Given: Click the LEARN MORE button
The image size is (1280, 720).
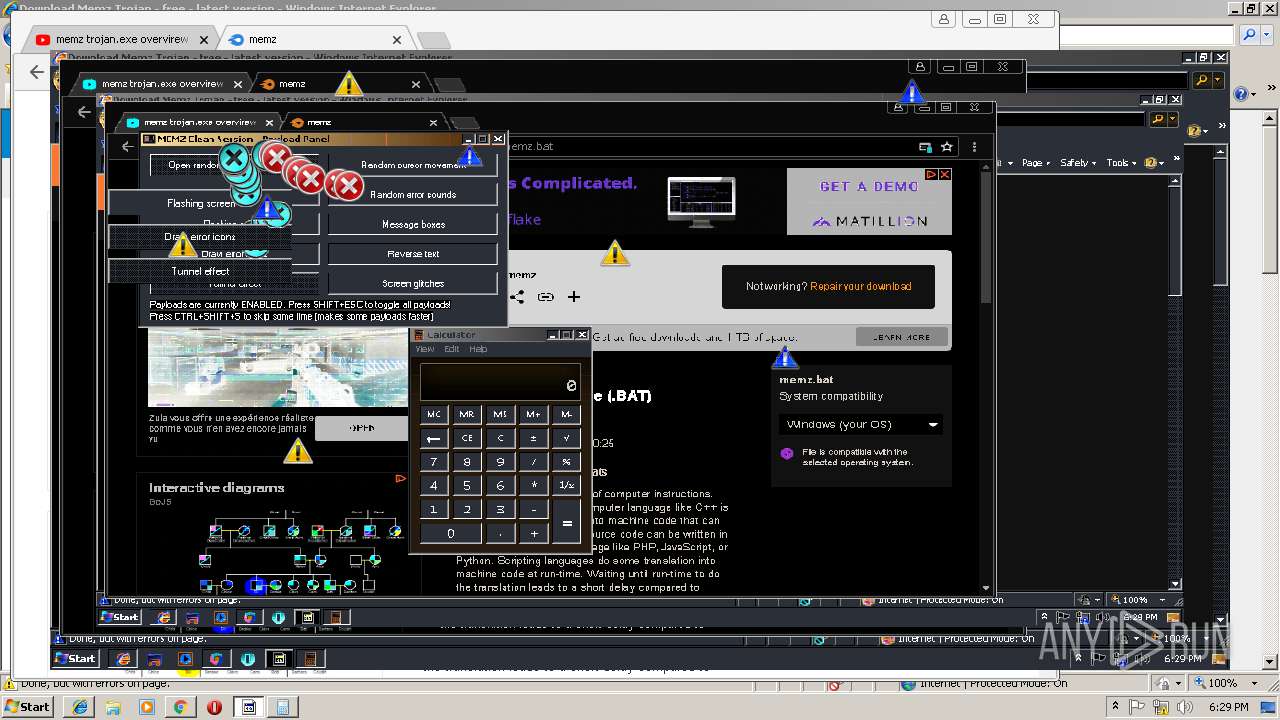Looking at the screenshot, I should (901, 337).
